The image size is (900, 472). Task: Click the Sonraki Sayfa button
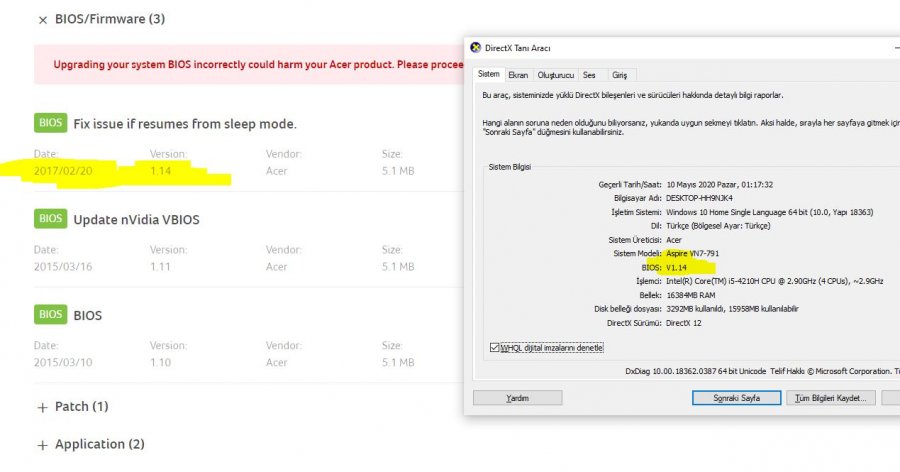pos(736,398)
